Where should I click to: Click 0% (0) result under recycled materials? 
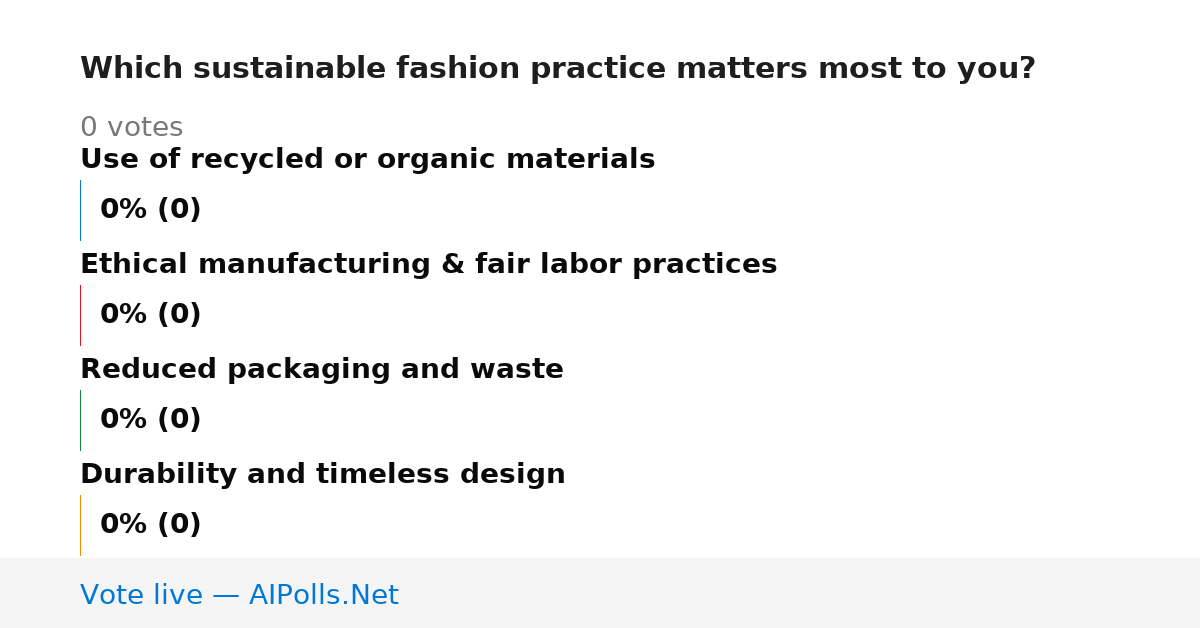(x=150, y=210)
